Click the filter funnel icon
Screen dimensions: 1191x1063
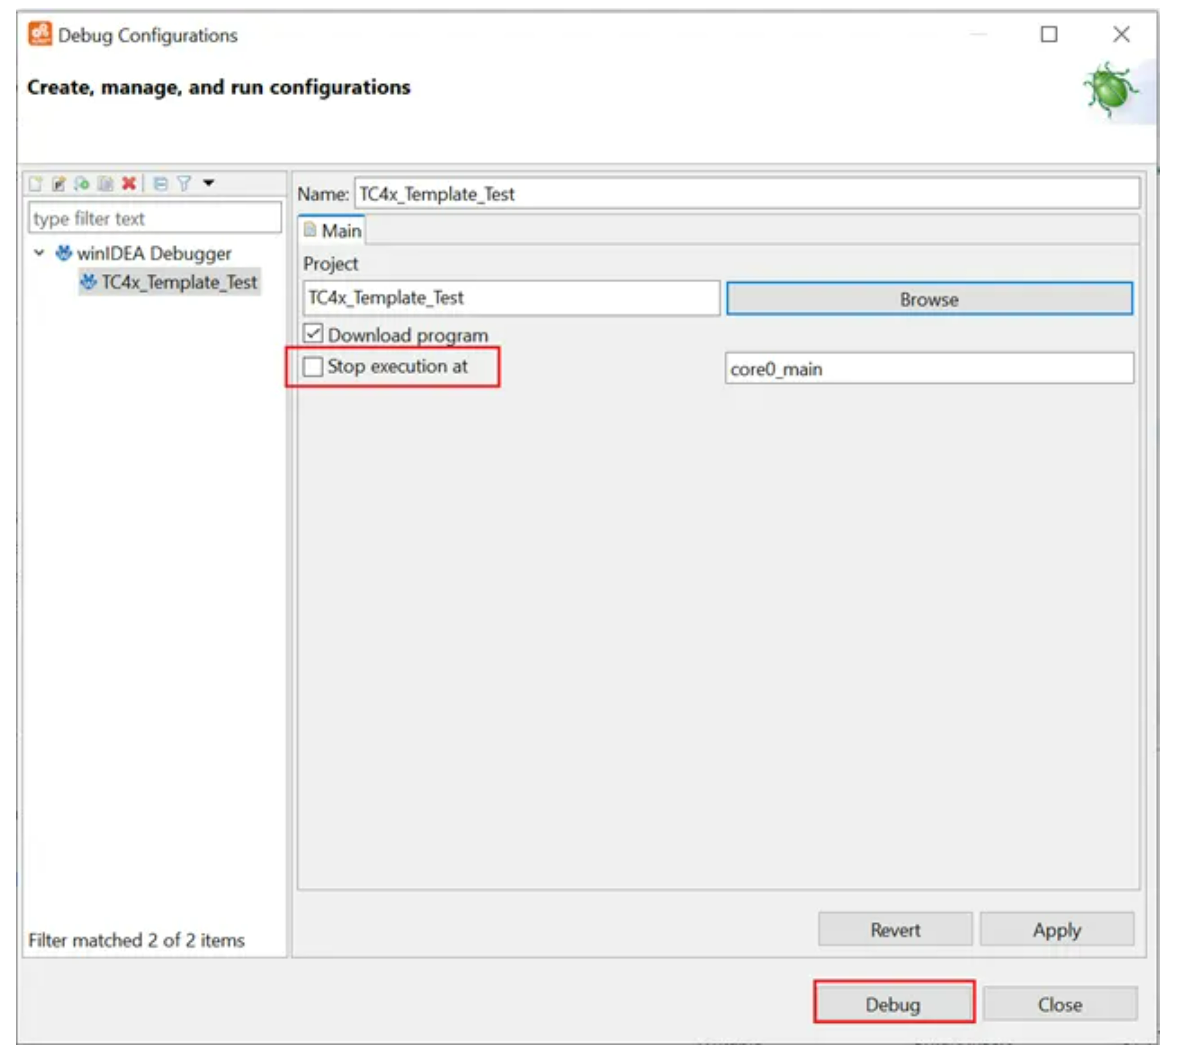[x=184, y=184]
